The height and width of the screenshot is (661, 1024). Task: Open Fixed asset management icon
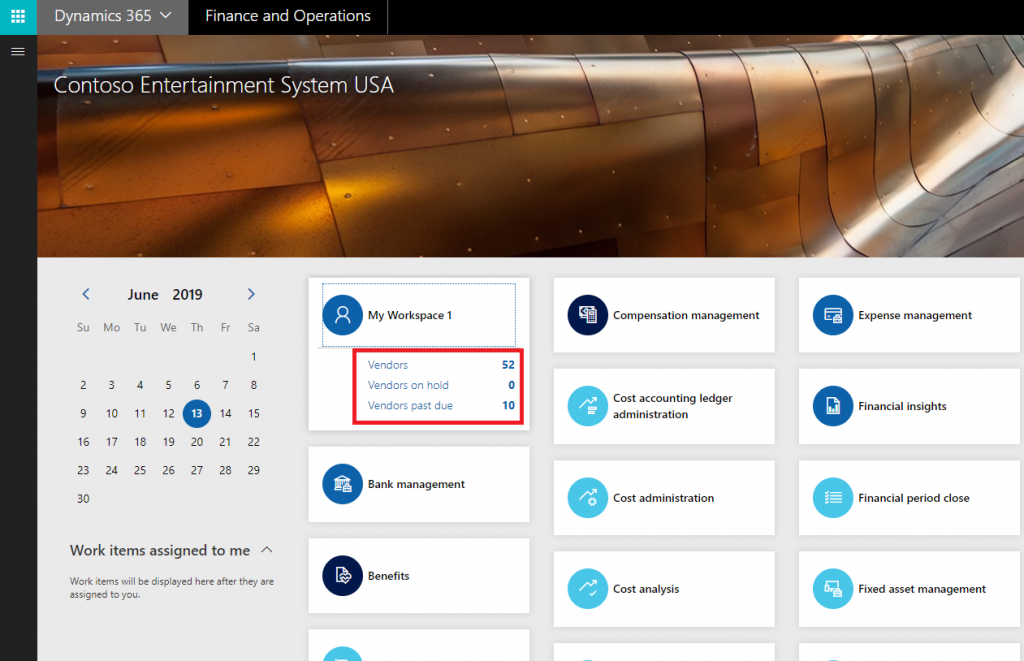coord(833,588)
